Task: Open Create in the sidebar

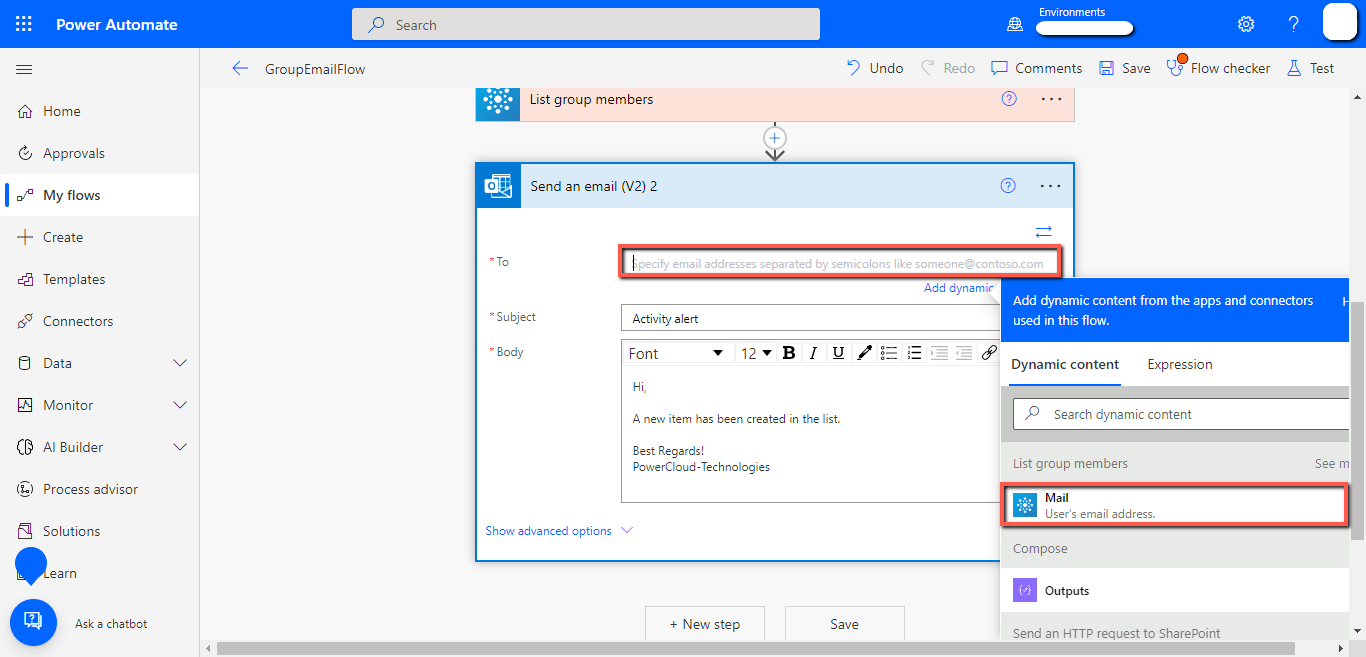Action: pyautogui.click(x=100, y=237)
